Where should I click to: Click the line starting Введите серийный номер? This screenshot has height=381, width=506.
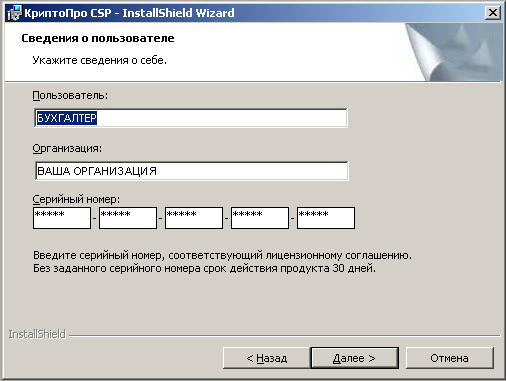[x=222, y=255]
